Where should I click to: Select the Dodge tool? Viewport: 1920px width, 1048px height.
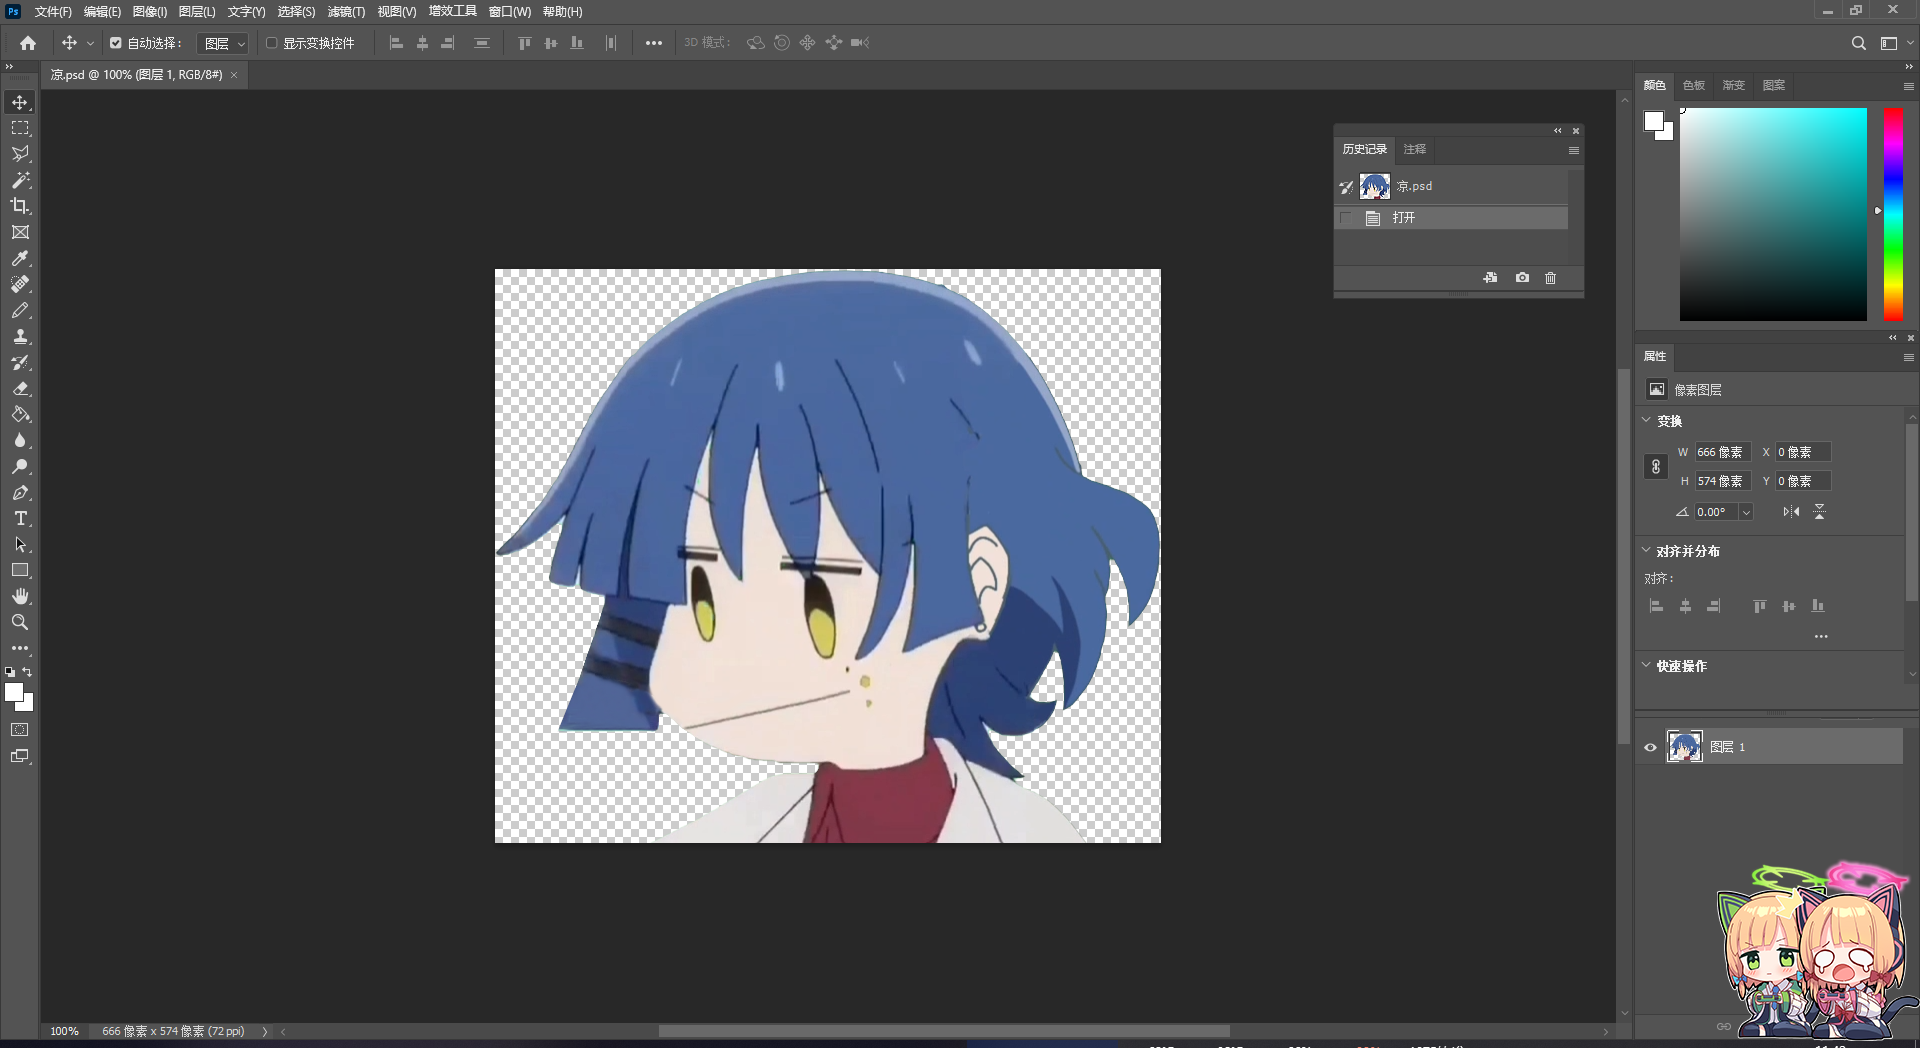(x=20, y=466)
